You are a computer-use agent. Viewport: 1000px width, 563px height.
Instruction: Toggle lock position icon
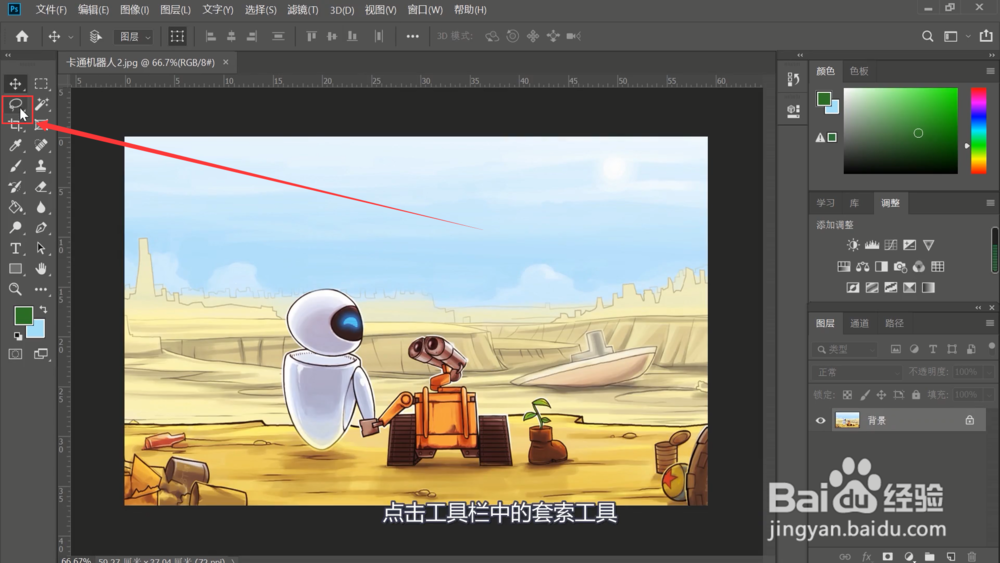click(881, 395)
